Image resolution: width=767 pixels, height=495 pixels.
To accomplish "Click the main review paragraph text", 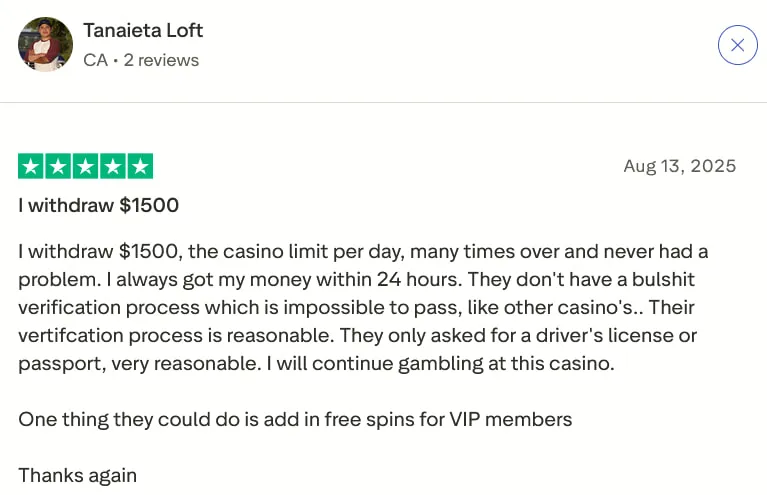I will click(363, 307).
